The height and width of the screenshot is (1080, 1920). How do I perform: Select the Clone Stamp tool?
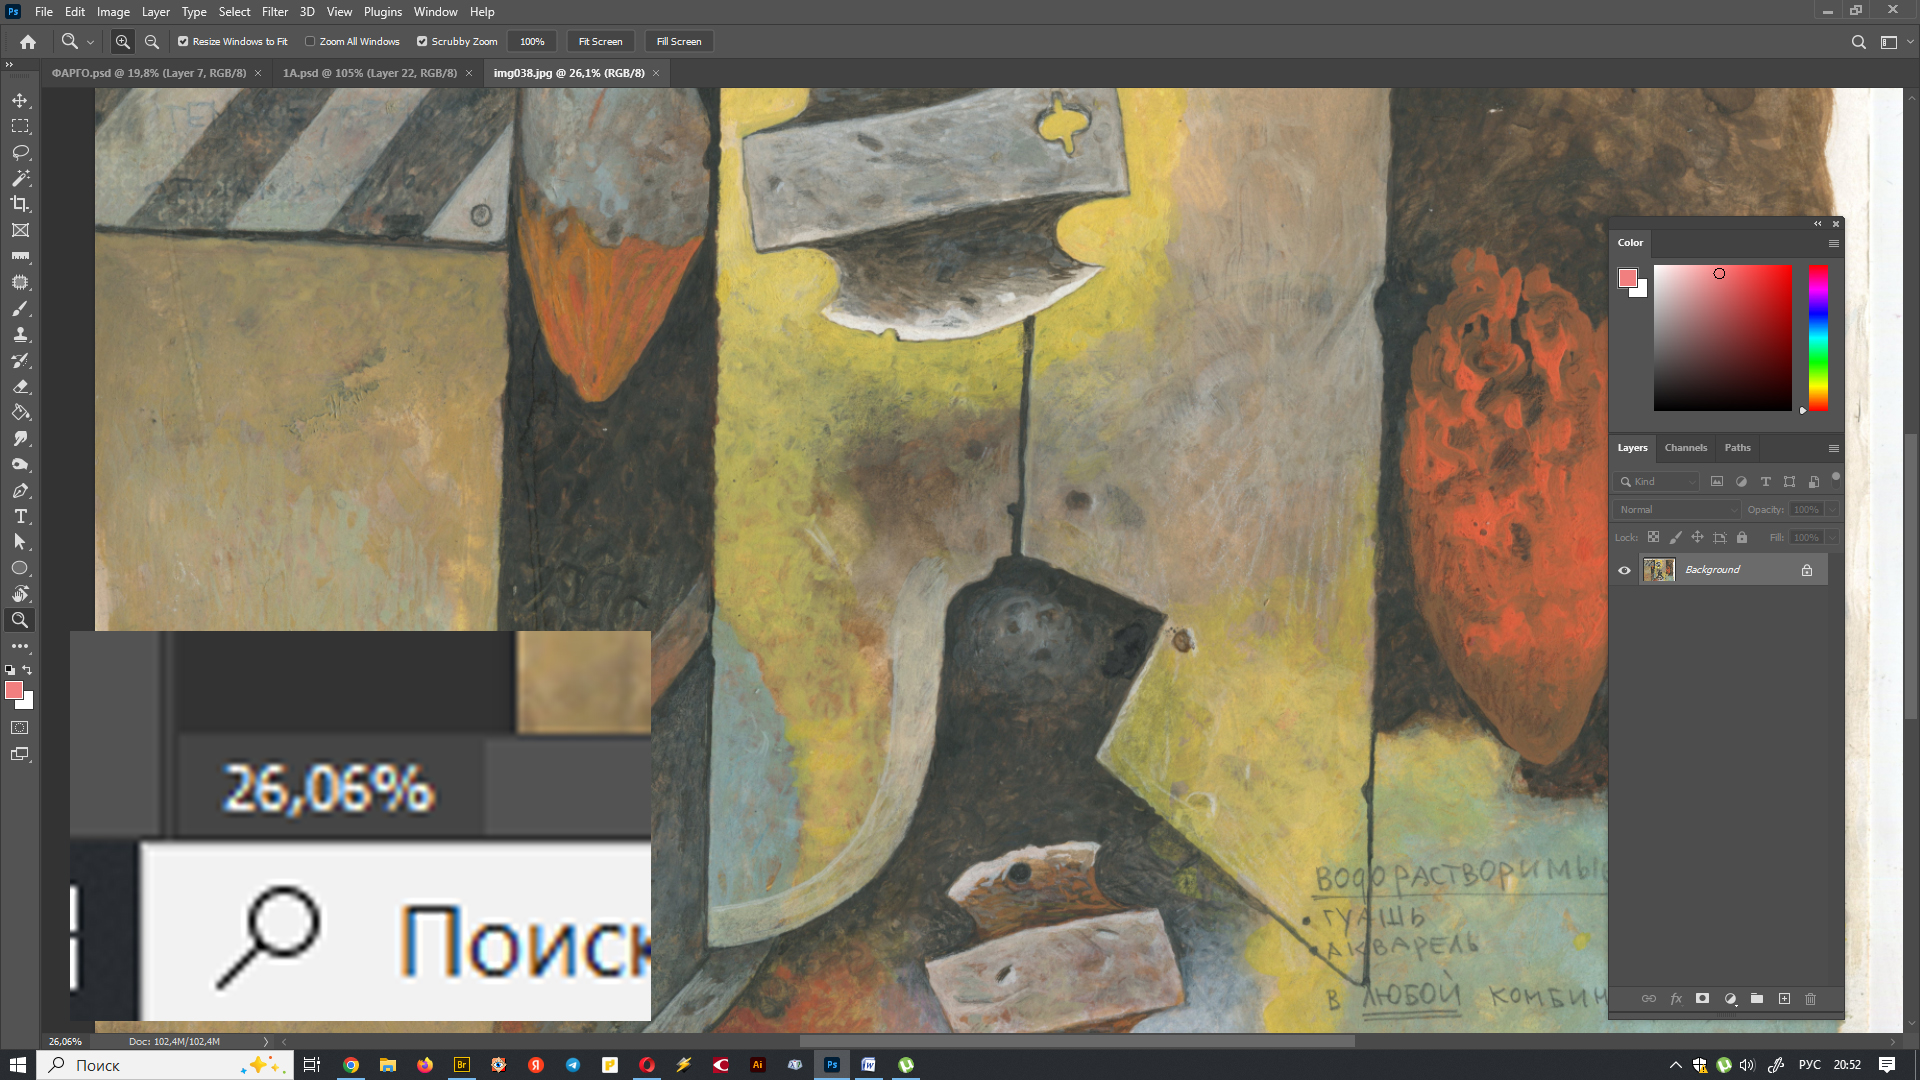coord(20,334)
